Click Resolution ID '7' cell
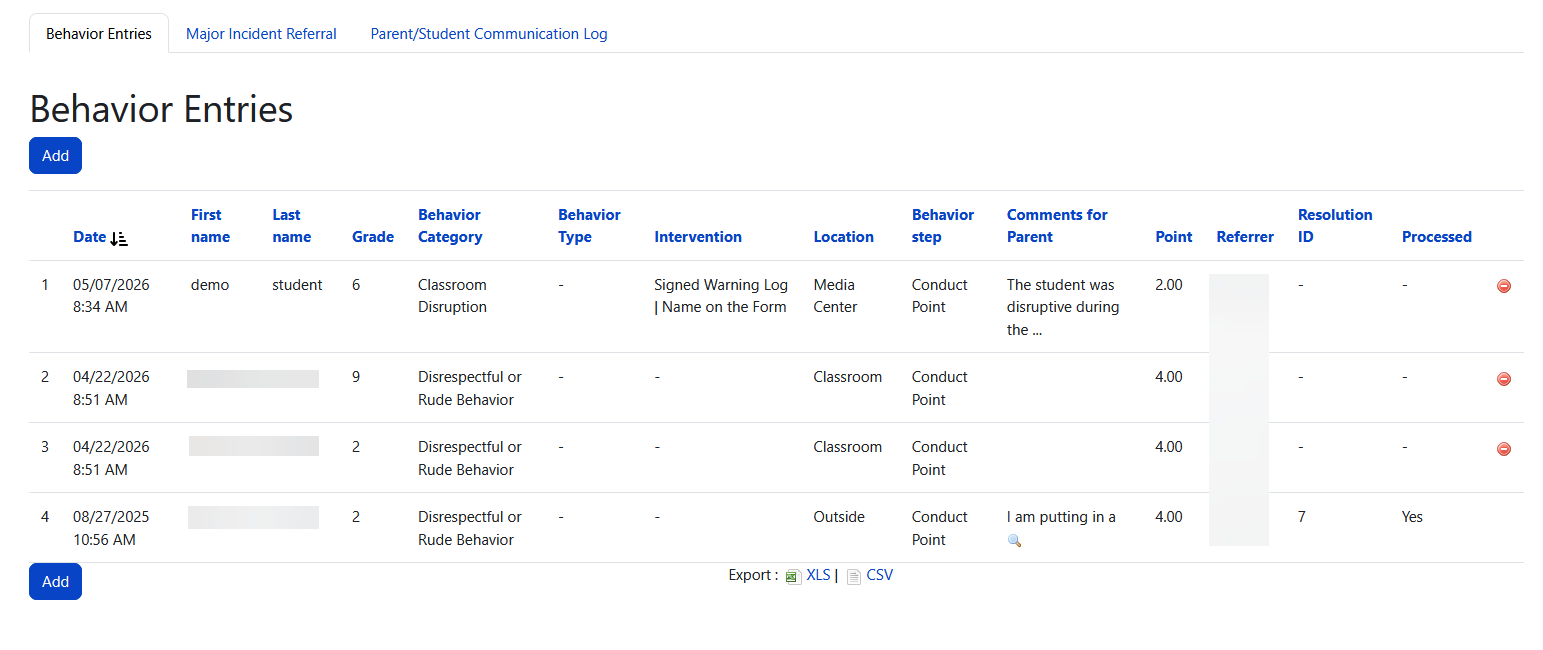Image resolution: width=1543 pixels, height=650 pixels. click(x=1301, y=517)
